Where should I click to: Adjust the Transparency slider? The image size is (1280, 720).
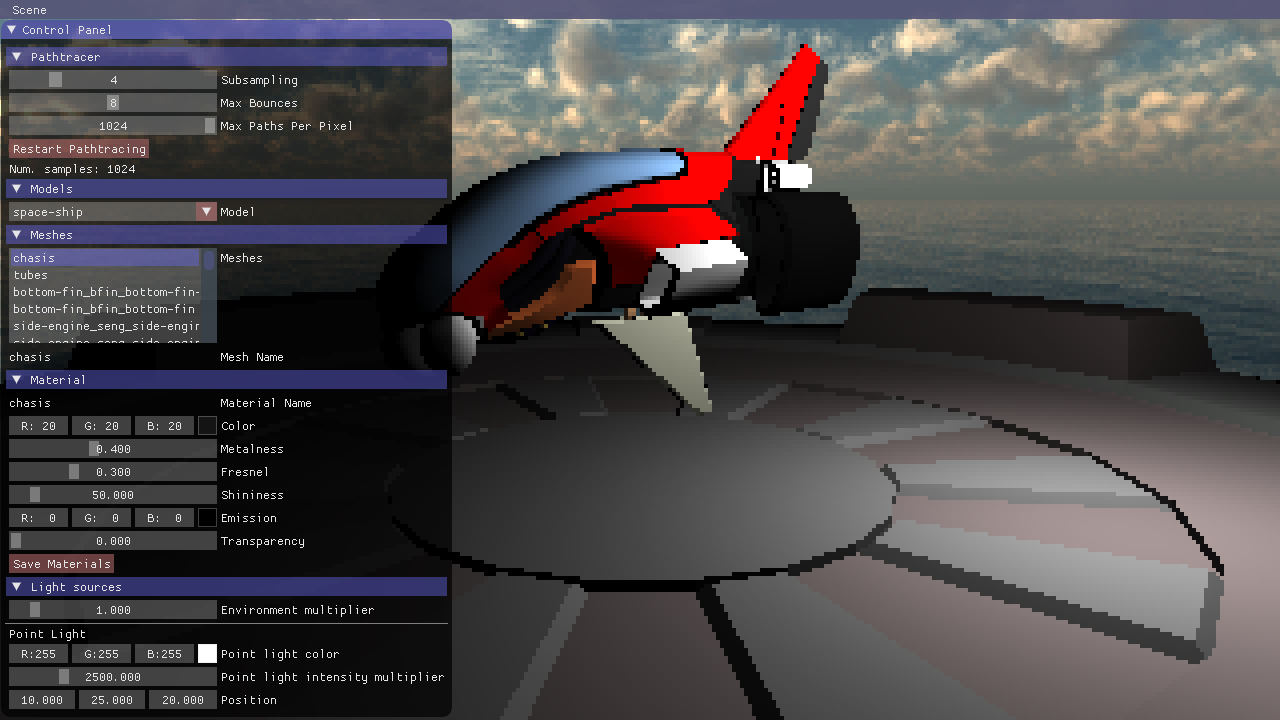point(113,541)
